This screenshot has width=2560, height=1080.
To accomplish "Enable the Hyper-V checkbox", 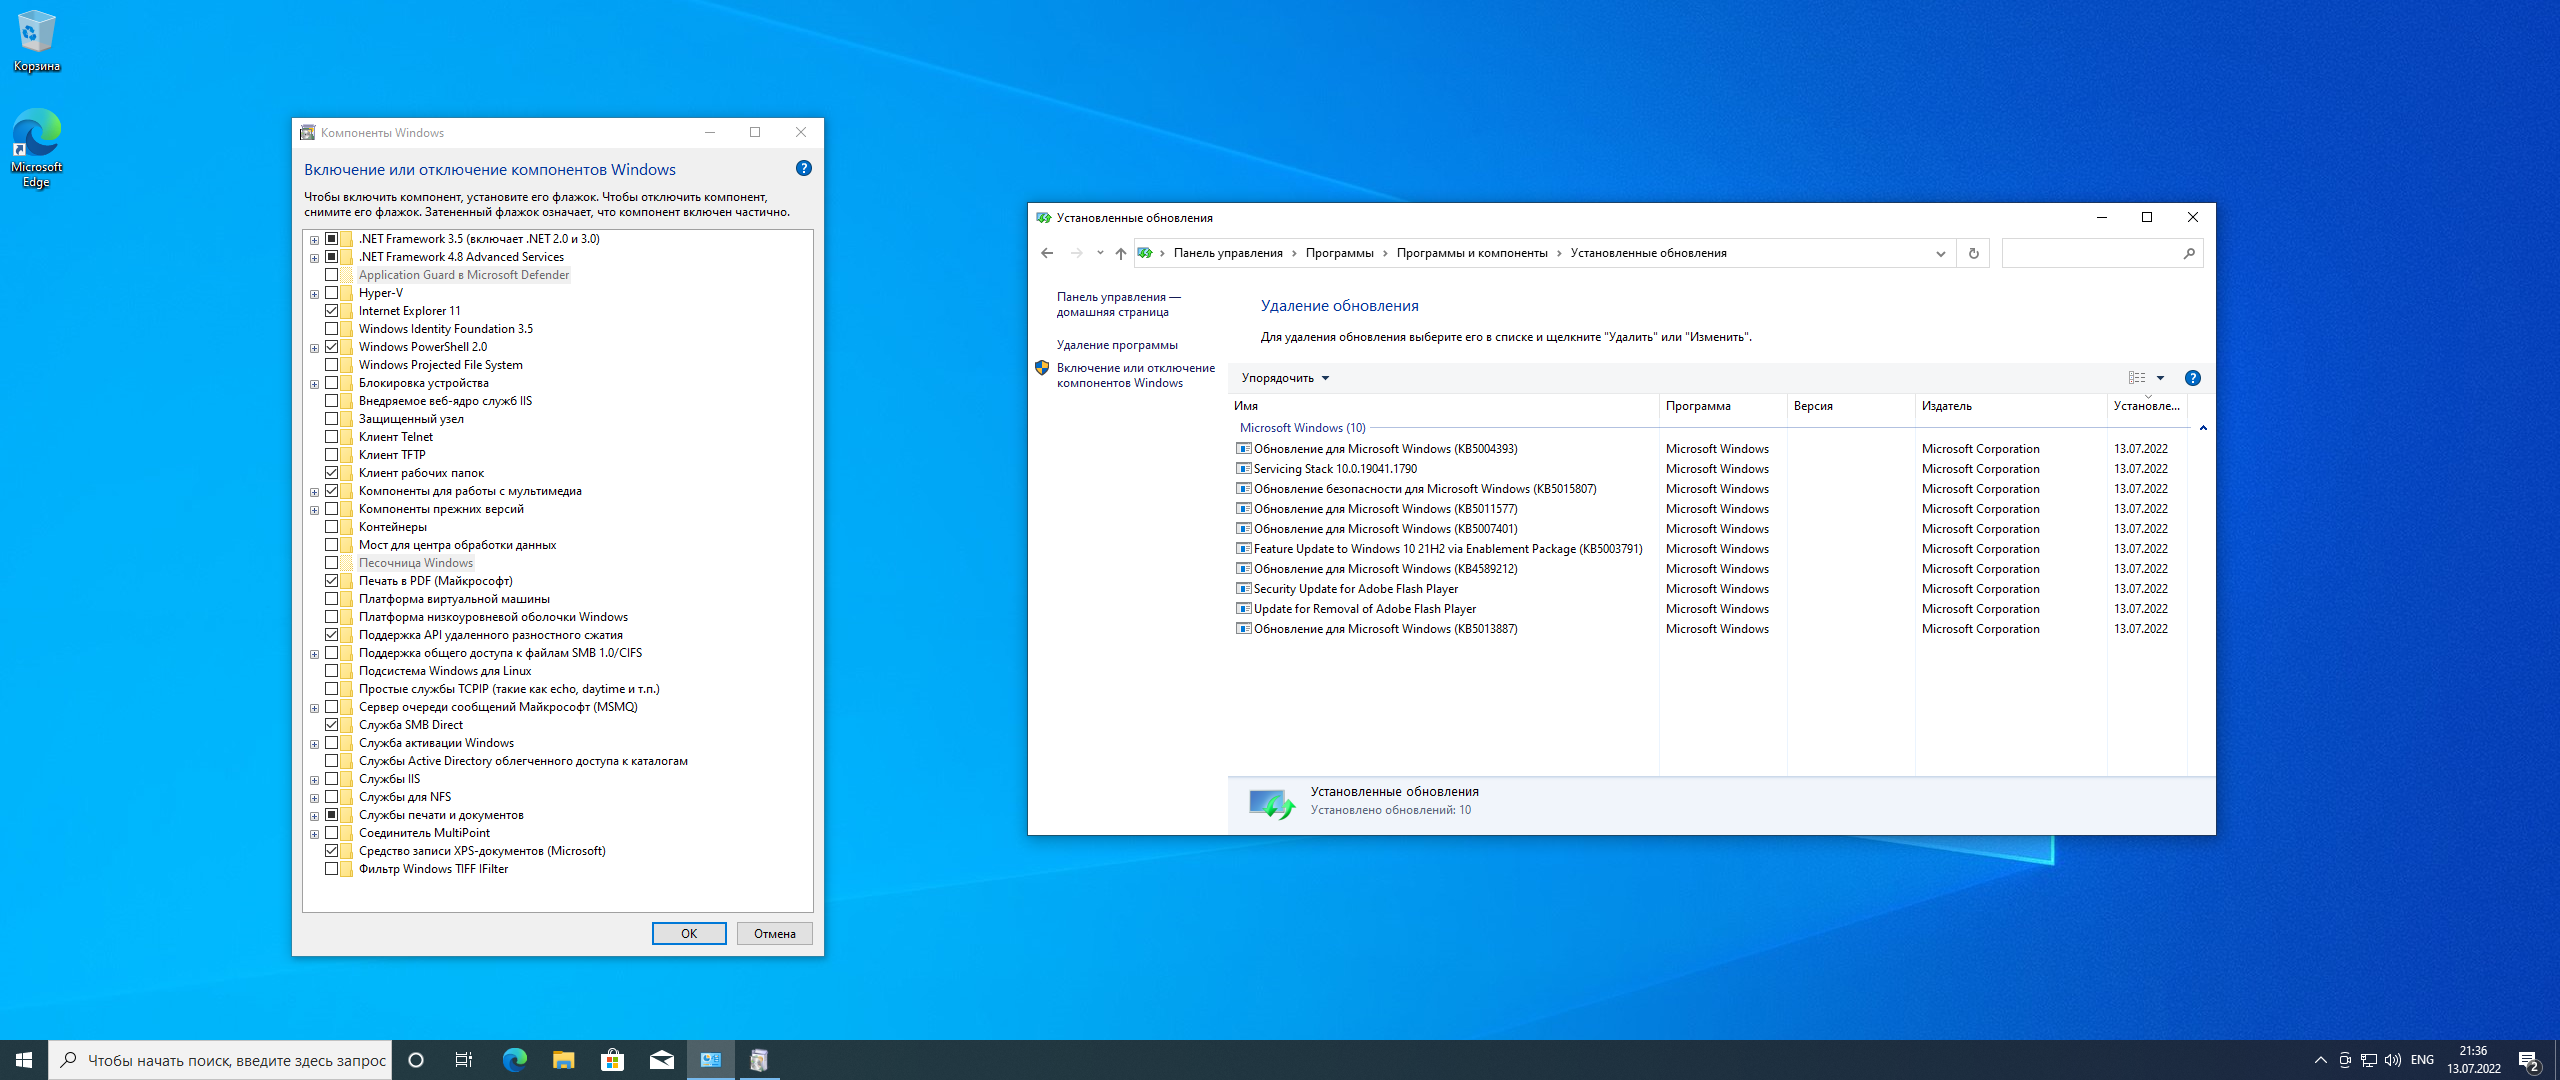I will (x=331, y=293).
